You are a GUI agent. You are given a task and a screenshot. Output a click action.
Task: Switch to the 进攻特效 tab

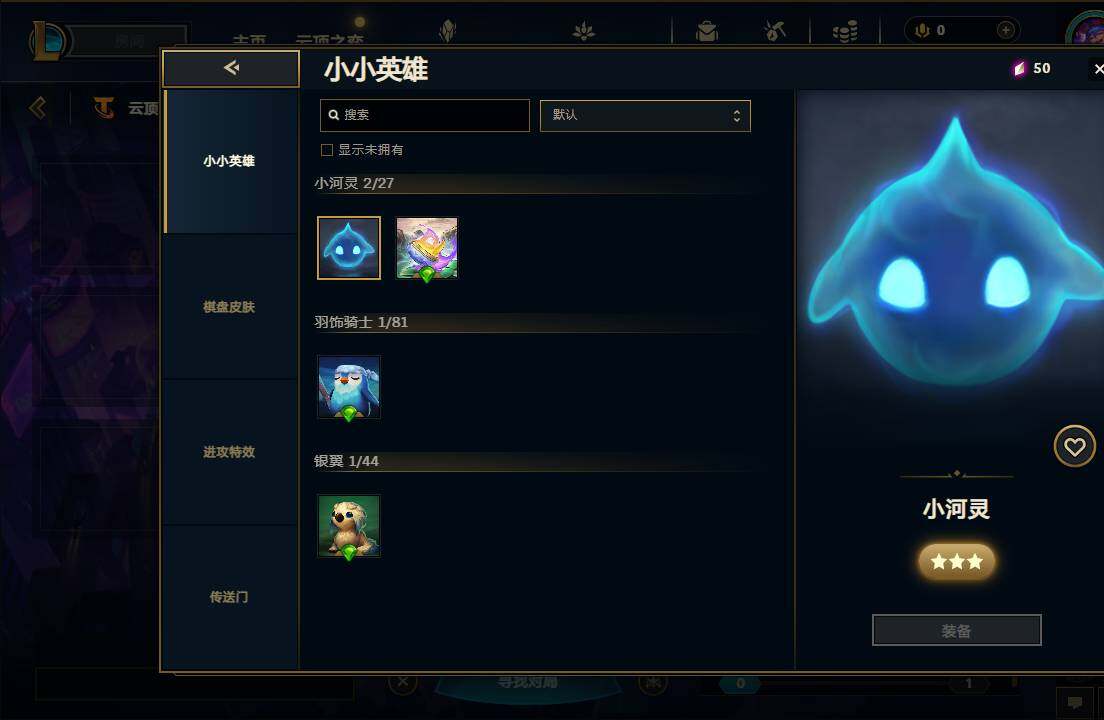tap(230, 452)
